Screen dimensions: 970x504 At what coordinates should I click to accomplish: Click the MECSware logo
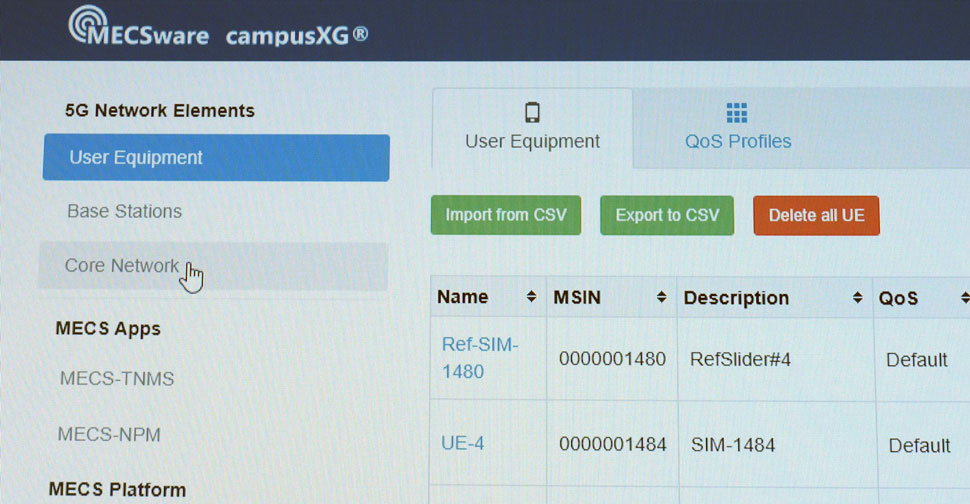coord(139,27)
